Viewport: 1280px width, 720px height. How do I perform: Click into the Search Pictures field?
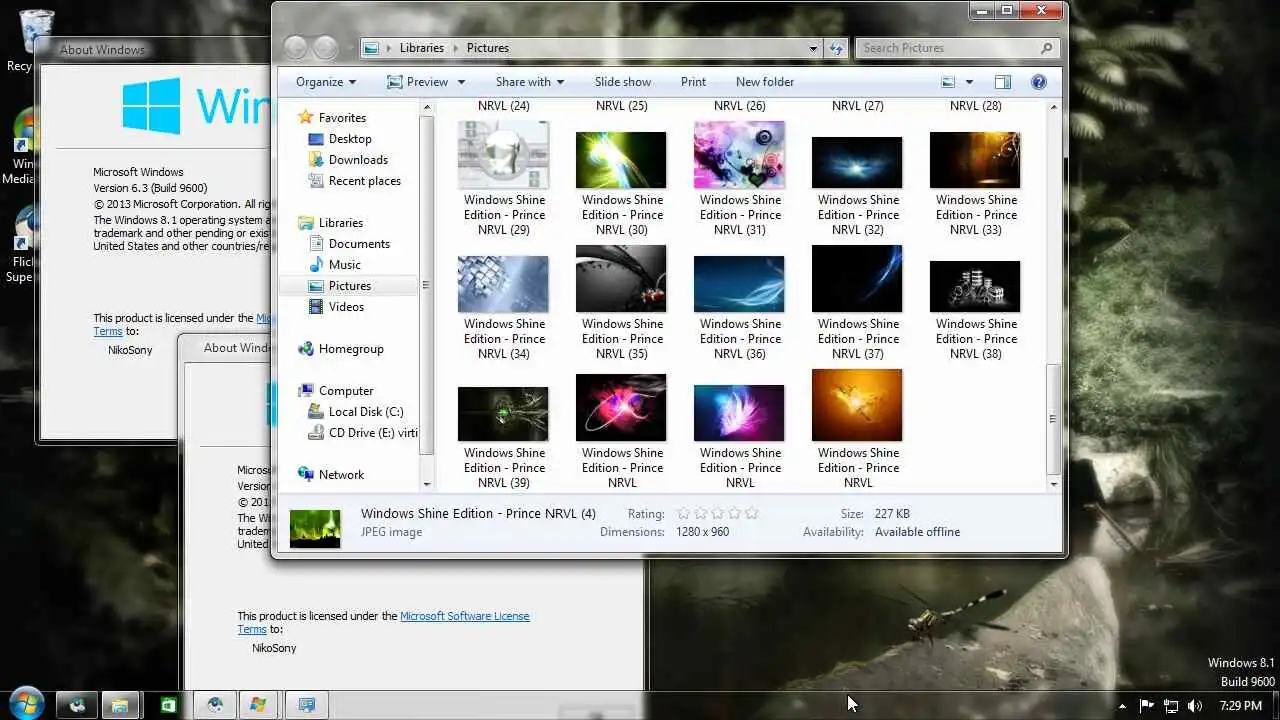tap(948, 48)
